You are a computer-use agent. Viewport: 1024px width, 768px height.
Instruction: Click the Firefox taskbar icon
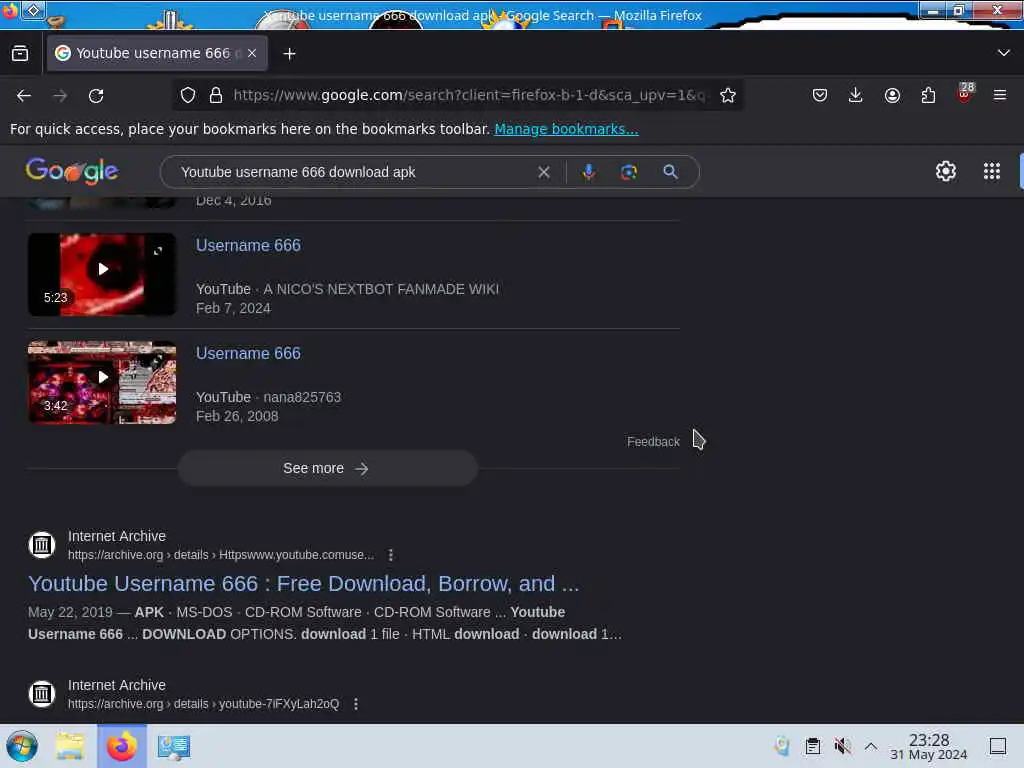tap(122, 746)
